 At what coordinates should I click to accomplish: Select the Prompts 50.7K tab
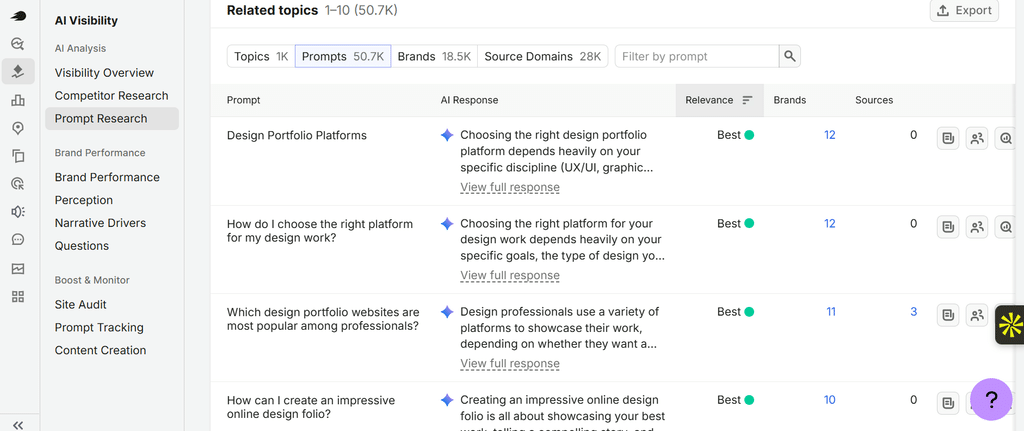point(343,56)
